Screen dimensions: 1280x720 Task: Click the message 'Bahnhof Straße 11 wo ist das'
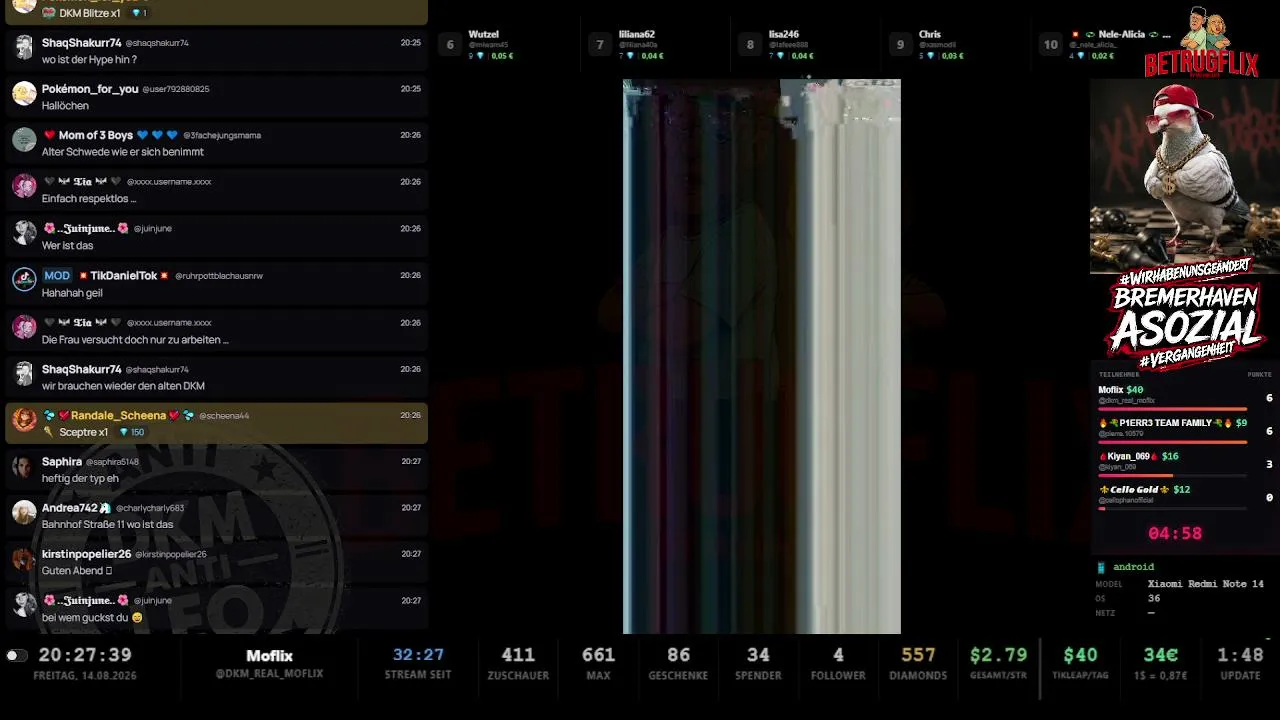pyautogui.click(x=108, y=524)
